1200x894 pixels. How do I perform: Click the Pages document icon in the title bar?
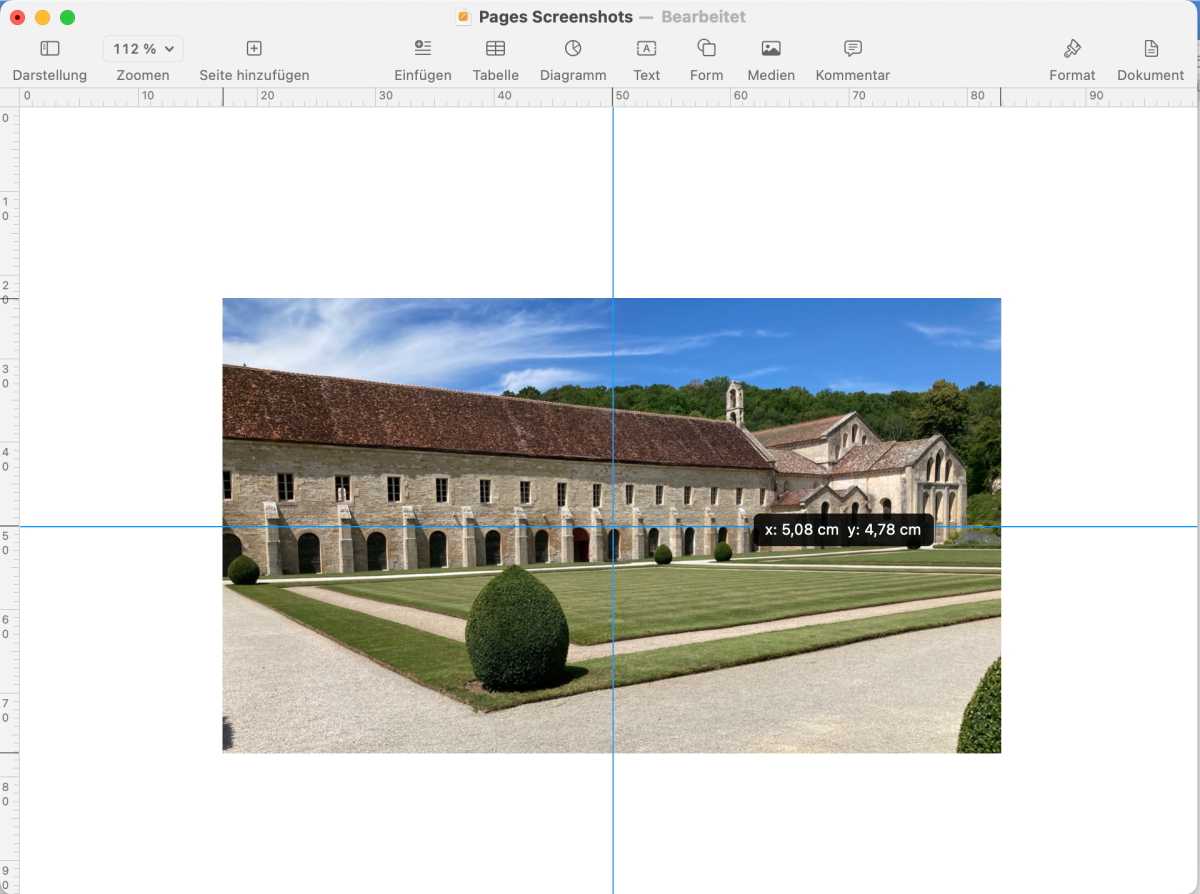point(463,17)
